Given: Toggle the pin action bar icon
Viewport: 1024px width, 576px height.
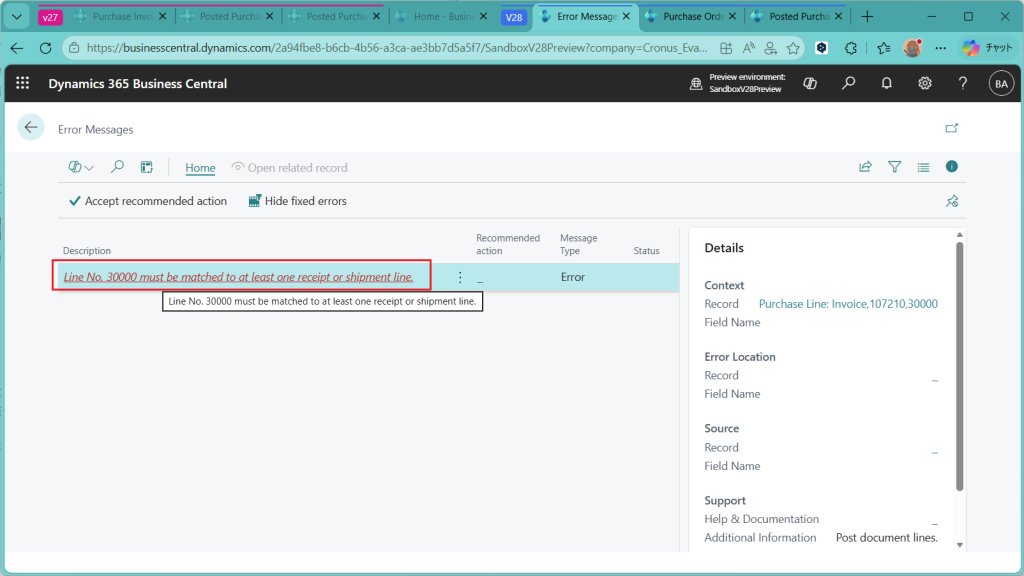Looking at the screenshot, I should pyautogui.click(x=952, y=201).
